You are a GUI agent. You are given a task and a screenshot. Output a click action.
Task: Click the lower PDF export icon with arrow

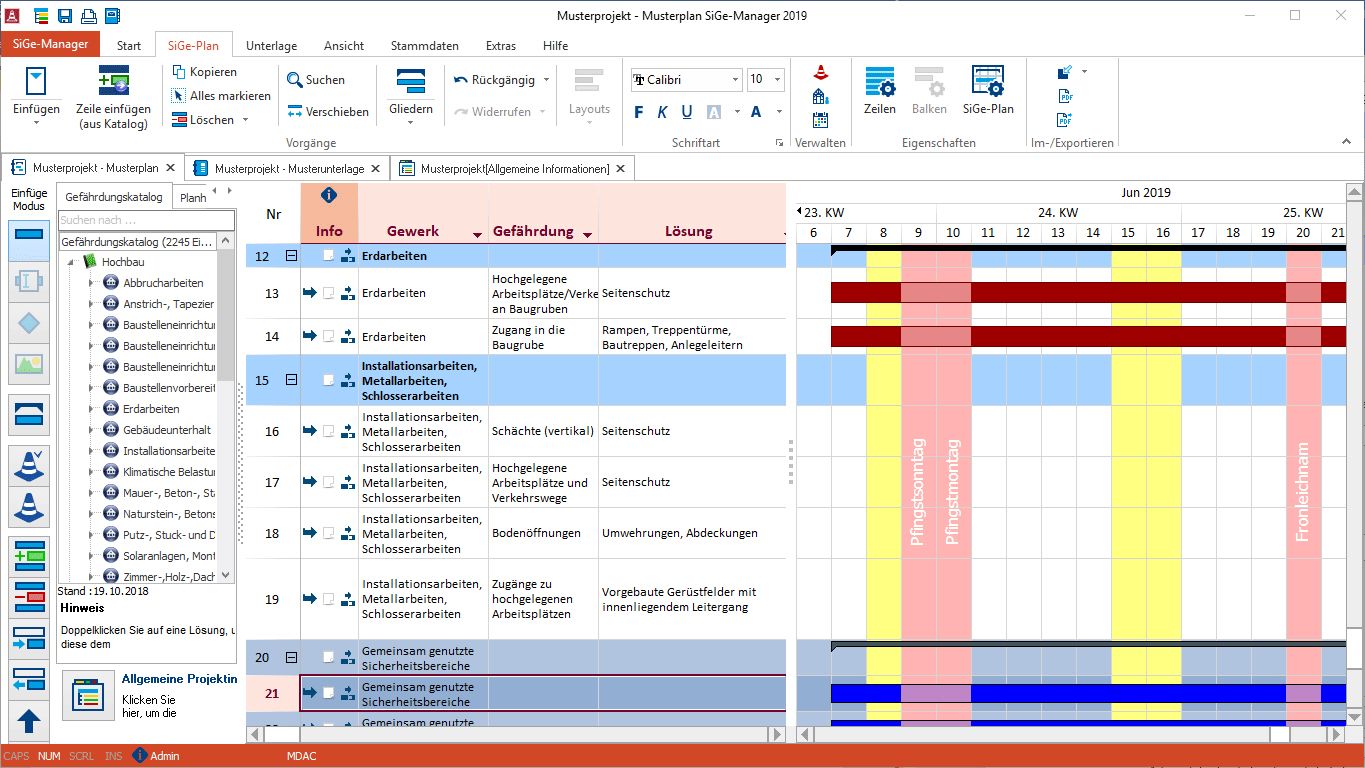(1065, 120)
